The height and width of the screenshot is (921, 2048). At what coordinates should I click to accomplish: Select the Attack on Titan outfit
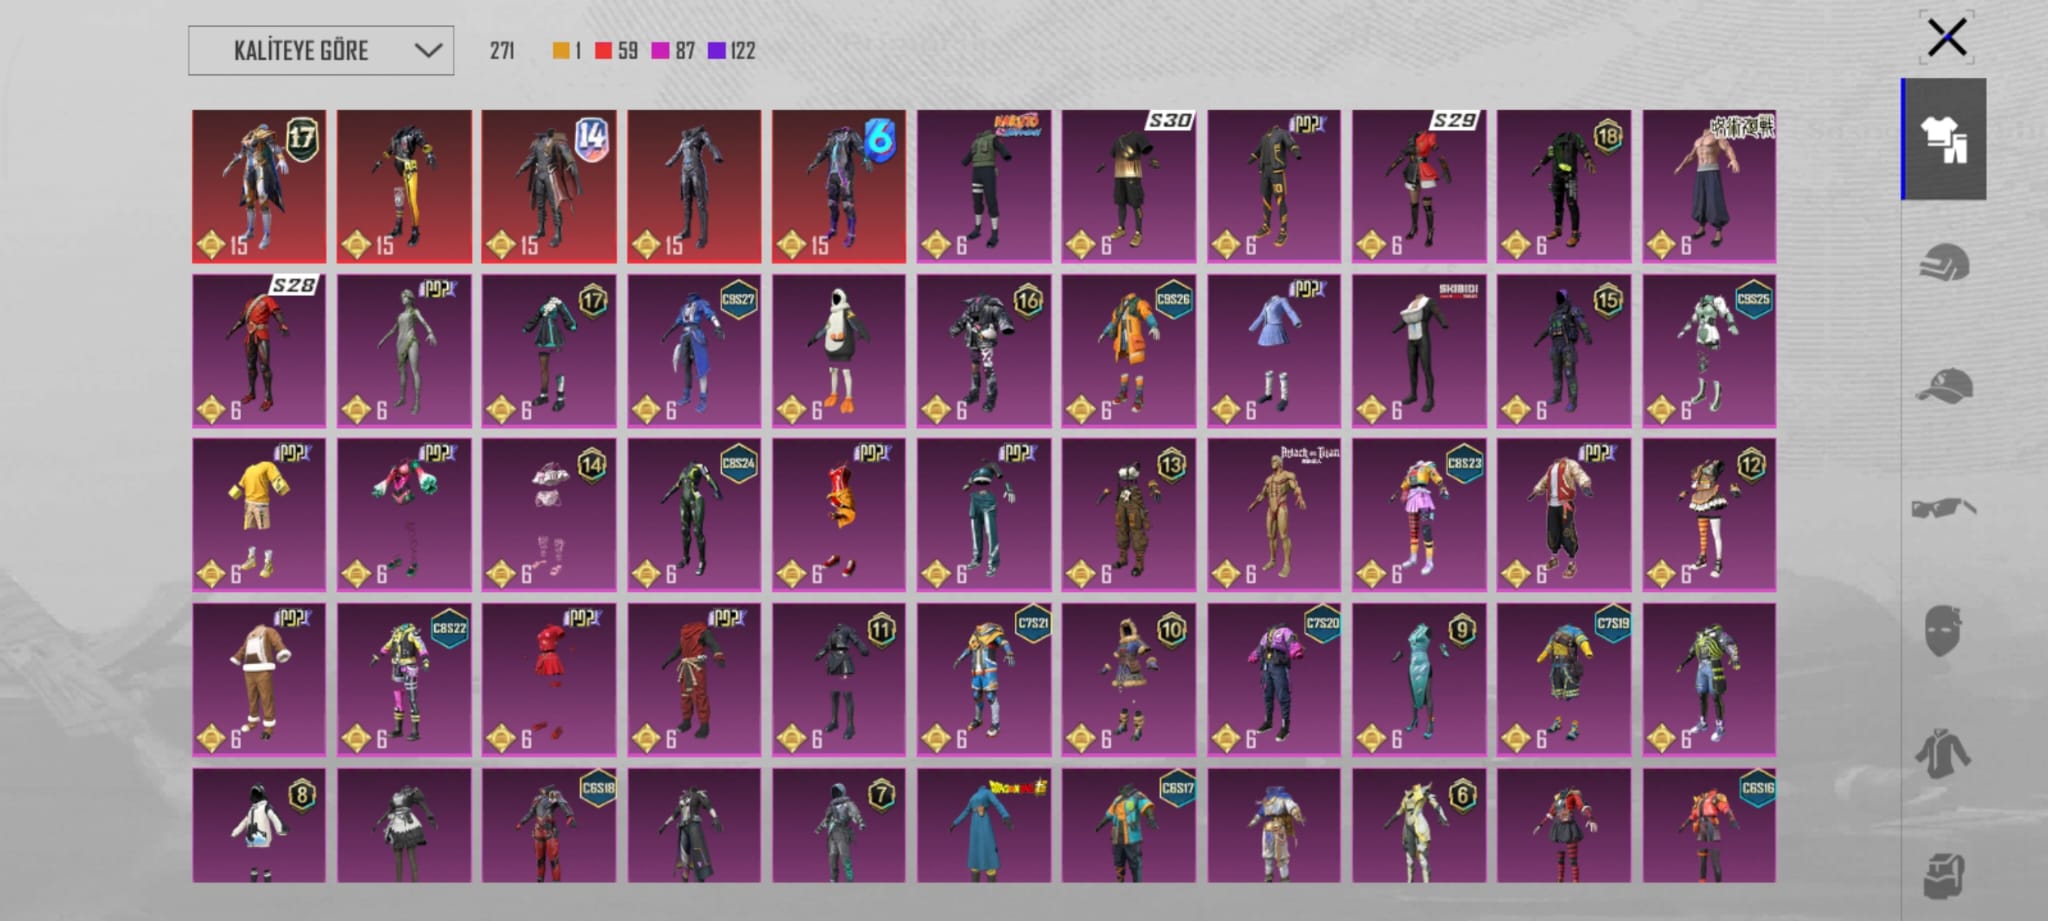click(x=1274, y=515)
